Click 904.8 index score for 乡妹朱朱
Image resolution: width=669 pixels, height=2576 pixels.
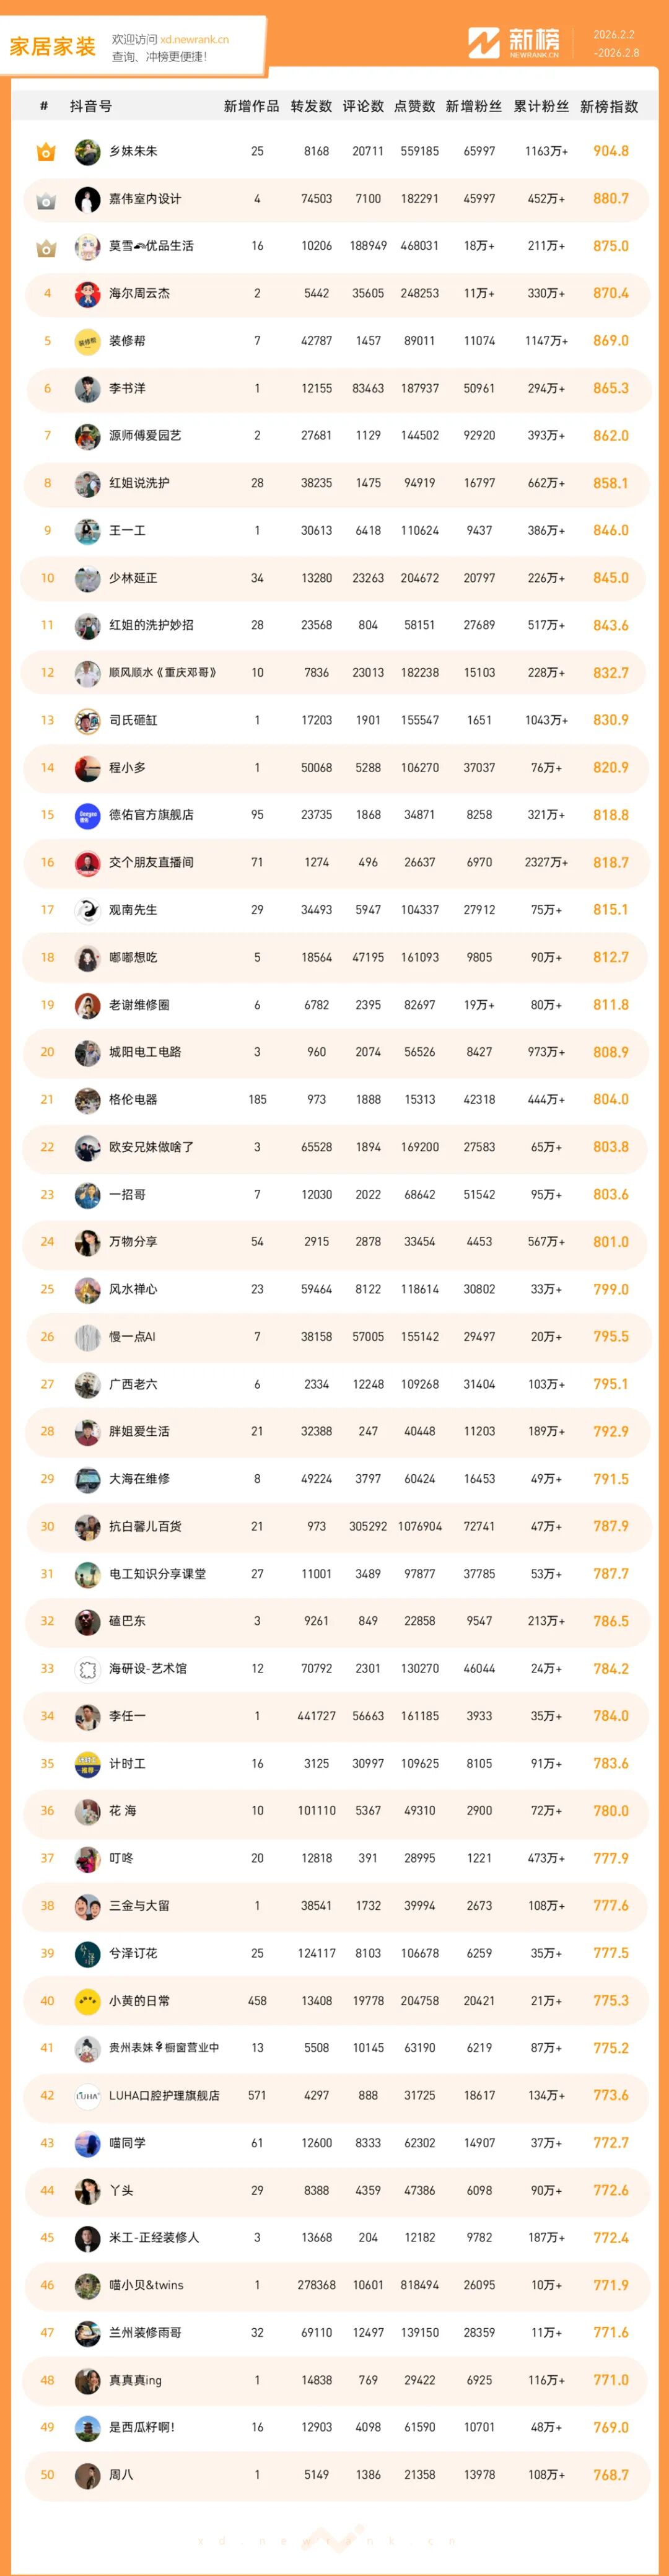click(x=610, y=151)
